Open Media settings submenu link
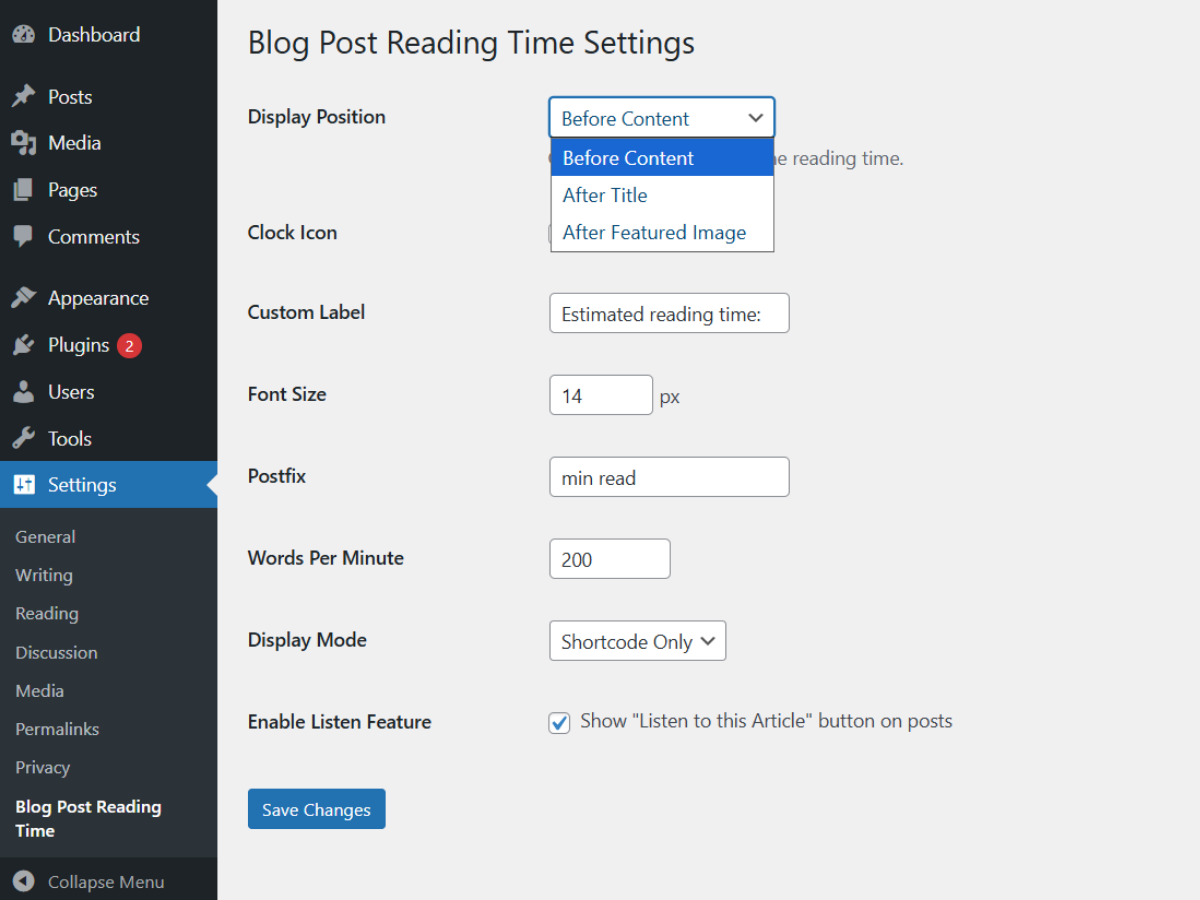Image resolution: width=1200 pixels, height=900 pixels. click(40, 691)
